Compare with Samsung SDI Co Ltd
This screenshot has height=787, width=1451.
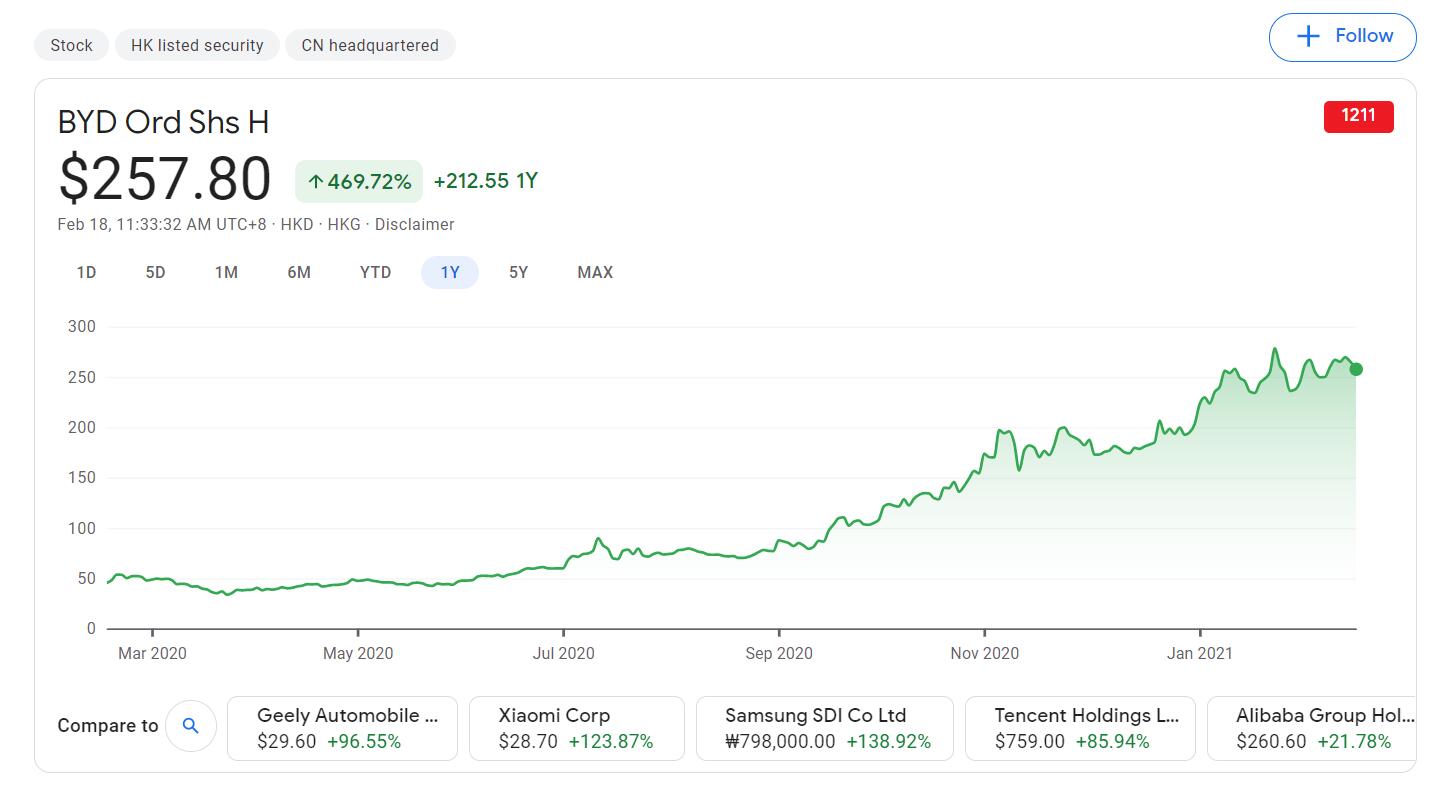tap(824, 728)
